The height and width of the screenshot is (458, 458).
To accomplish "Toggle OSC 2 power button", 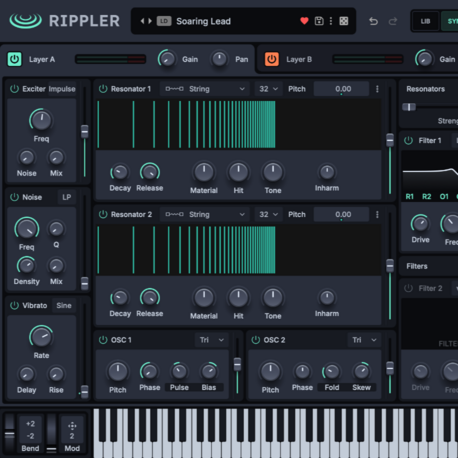I will (256, 340).
